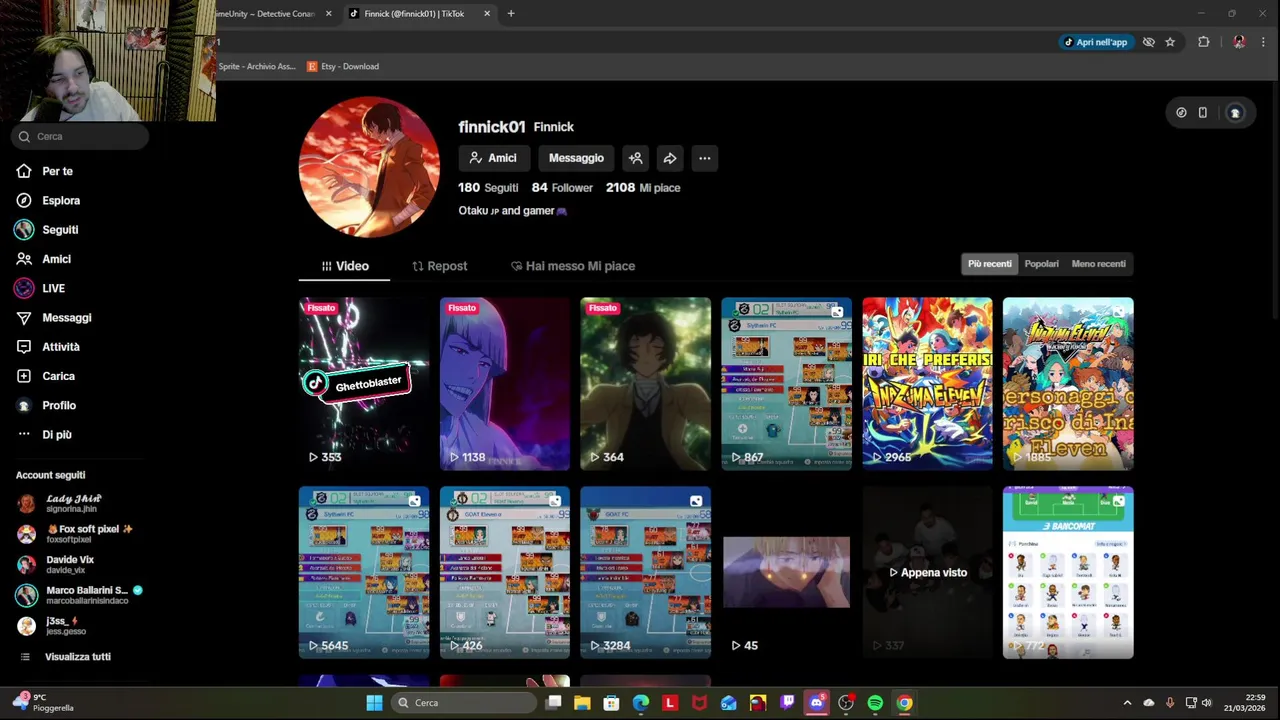1280x720 pixels.
Task: Open Chrome three-dot menu
Action: pos(1264,42)
